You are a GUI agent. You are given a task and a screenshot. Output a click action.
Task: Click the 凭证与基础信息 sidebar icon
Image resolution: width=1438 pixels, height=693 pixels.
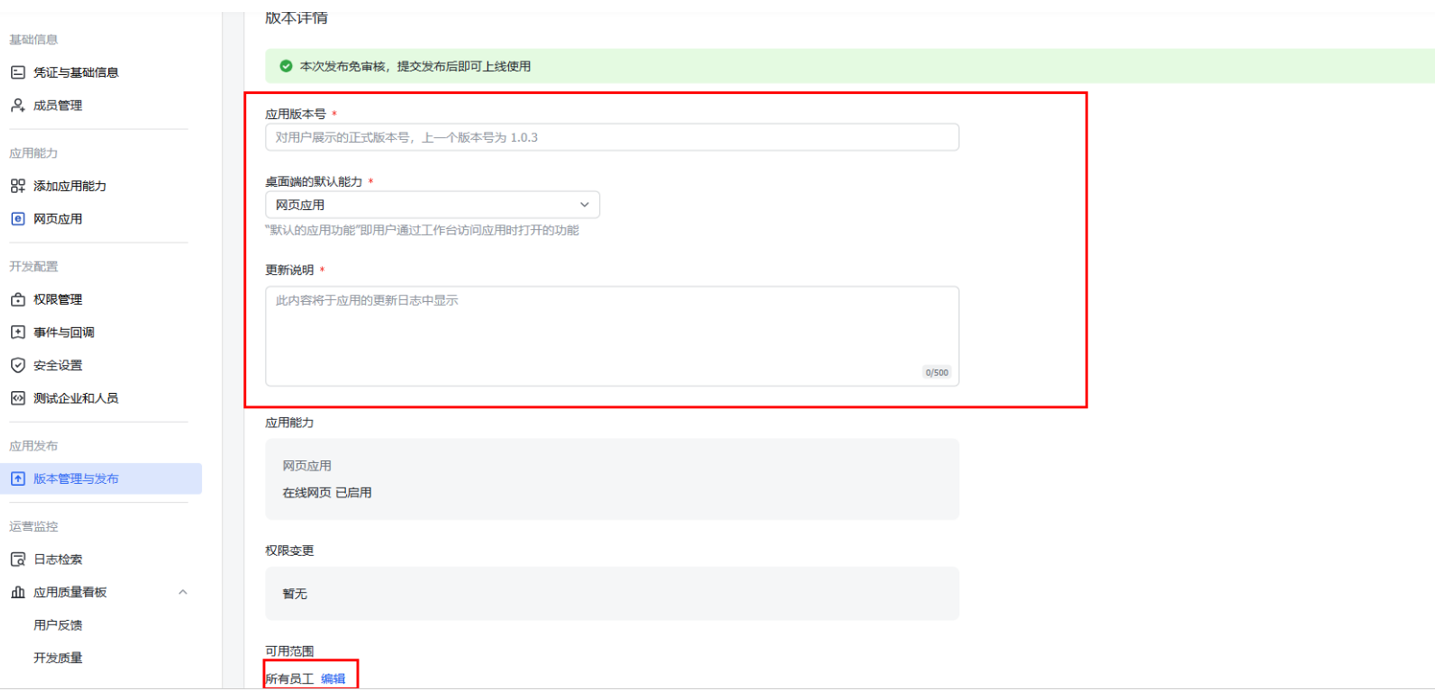[17, 73]
